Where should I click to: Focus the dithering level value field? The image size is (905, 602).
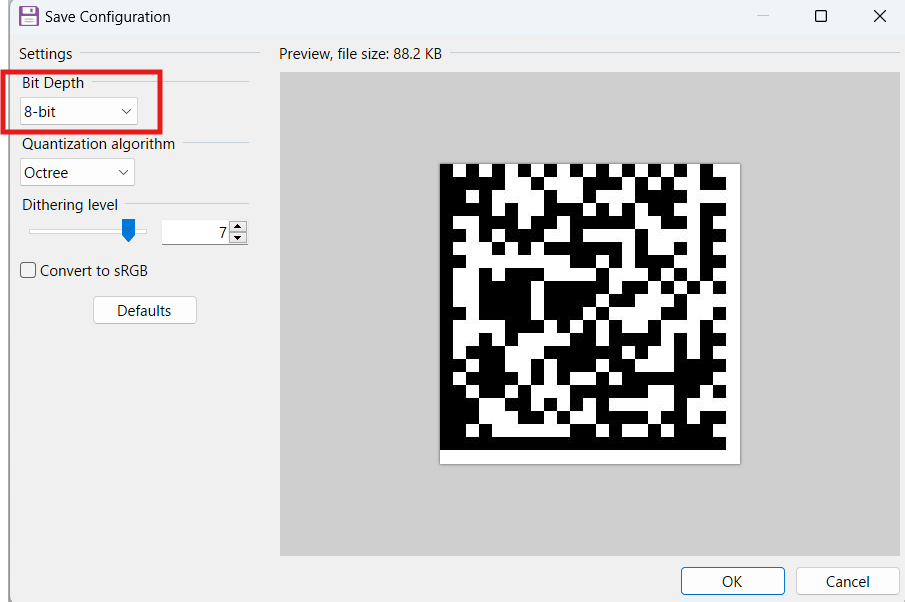194,233
